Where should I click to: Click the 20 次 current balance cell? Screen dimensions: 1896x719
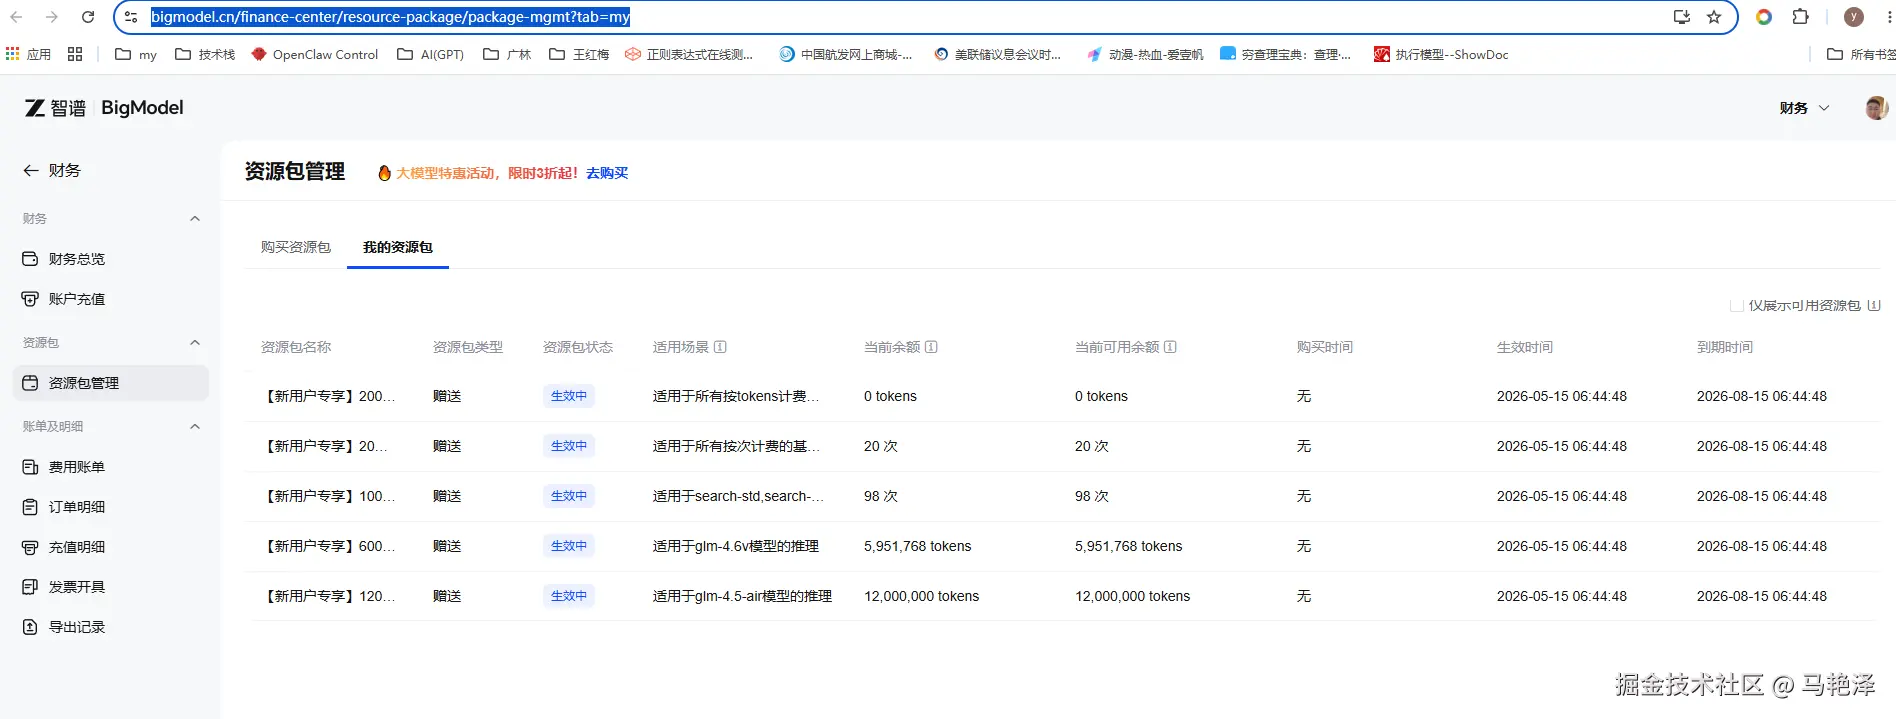pyautogui.click(x=881, y=446)
